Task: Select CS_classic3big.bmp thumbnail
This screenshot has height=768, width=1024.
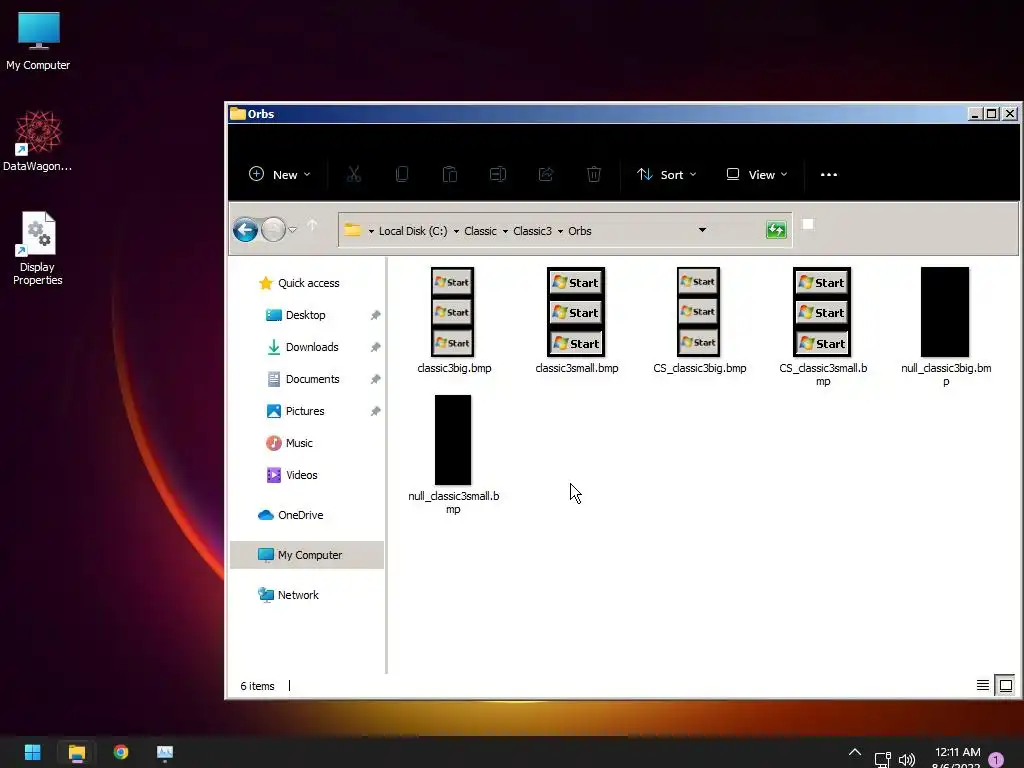Action: (699, 312)
